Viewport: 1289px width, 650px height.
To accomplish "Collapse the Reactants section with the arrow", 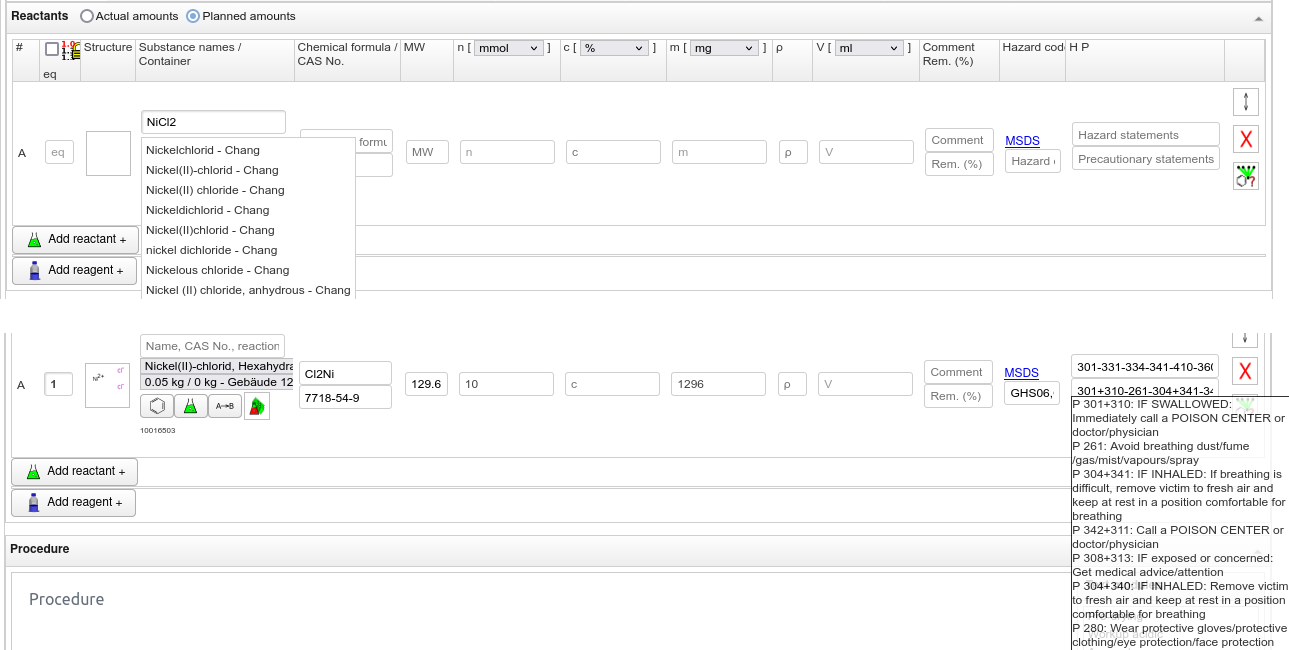I will coord(1258,18).
